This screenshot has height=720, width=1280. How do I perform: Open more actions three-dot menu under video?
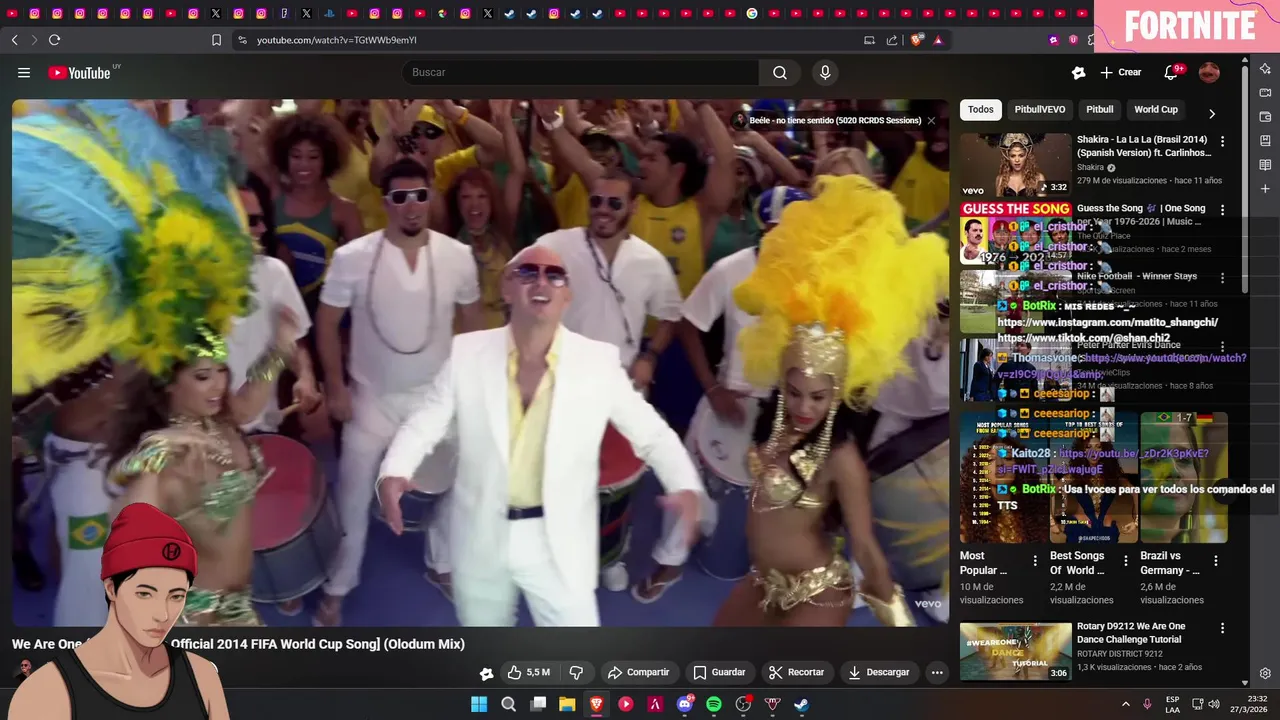(937, 672)
